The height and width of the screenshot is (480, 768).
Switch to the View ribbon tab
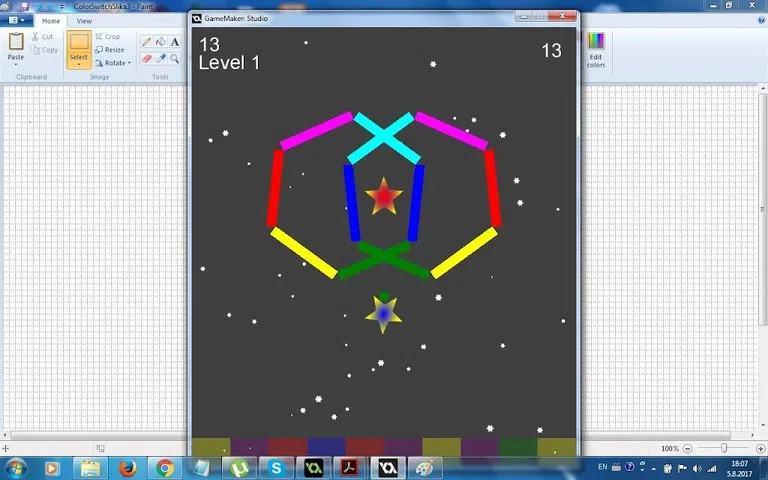tap(84, 21)
